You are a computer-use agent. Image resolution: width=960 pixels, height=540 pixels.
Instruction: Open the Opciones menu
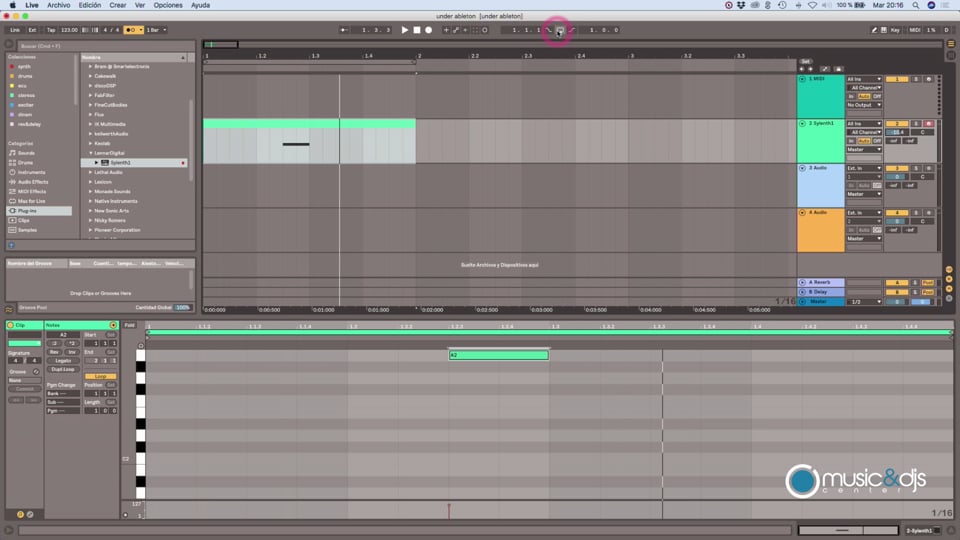[168, 5]
